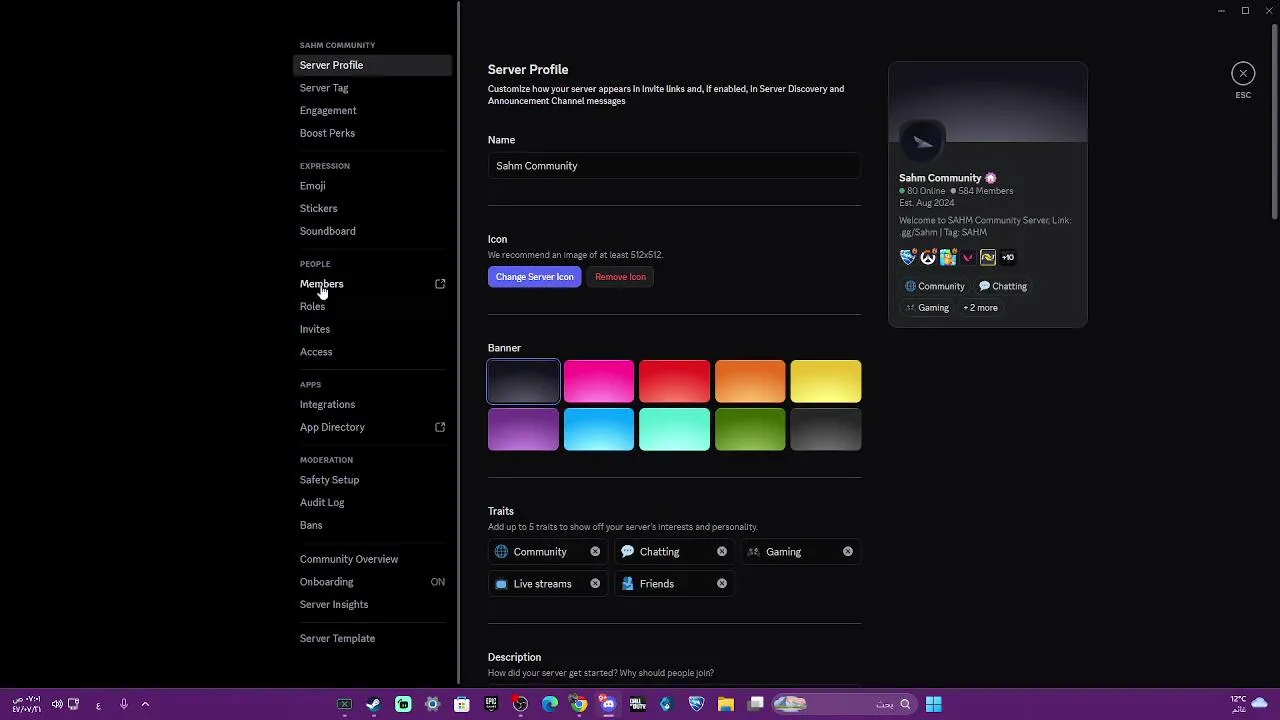
Task: Select the blue banner color
Action: [599, 429]
